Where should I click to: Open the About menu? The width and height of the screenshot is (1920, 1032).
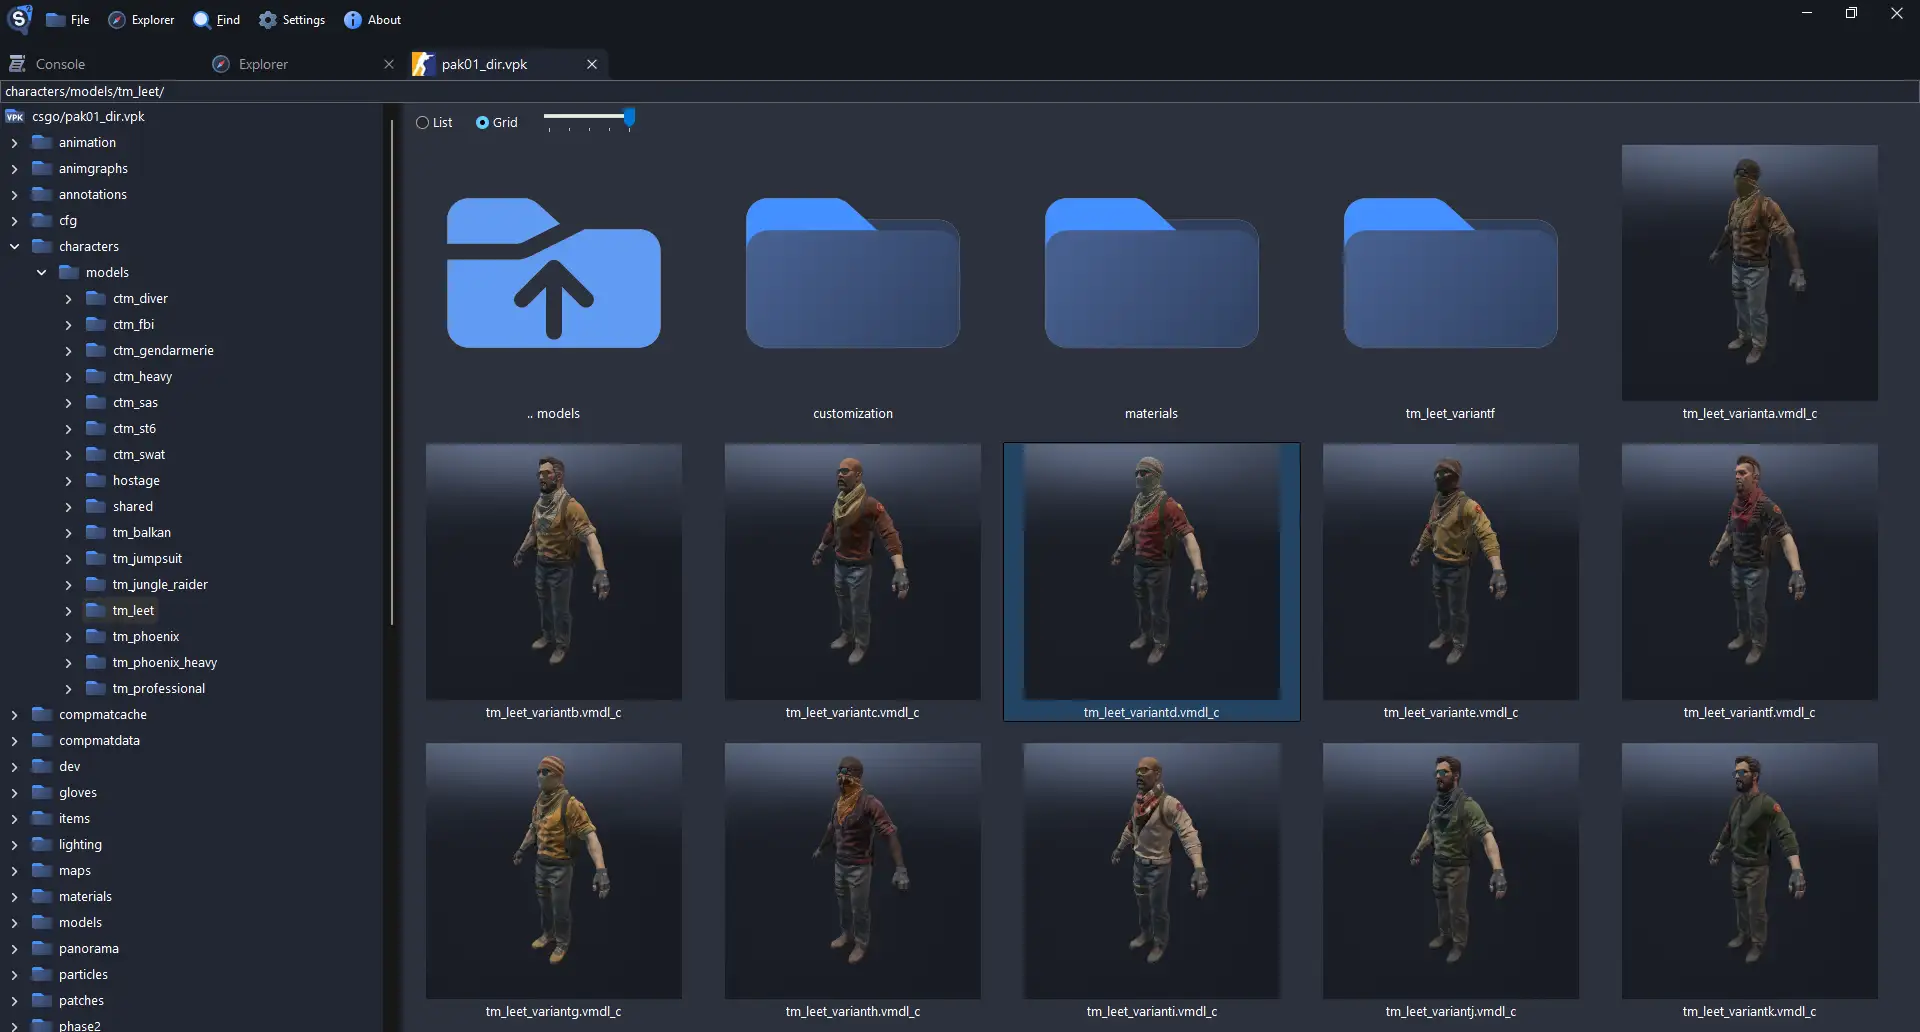click(x=372, y=19)
